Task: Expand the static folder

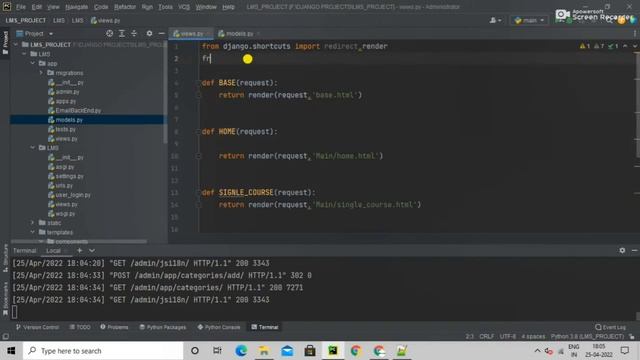Action: 33,222
